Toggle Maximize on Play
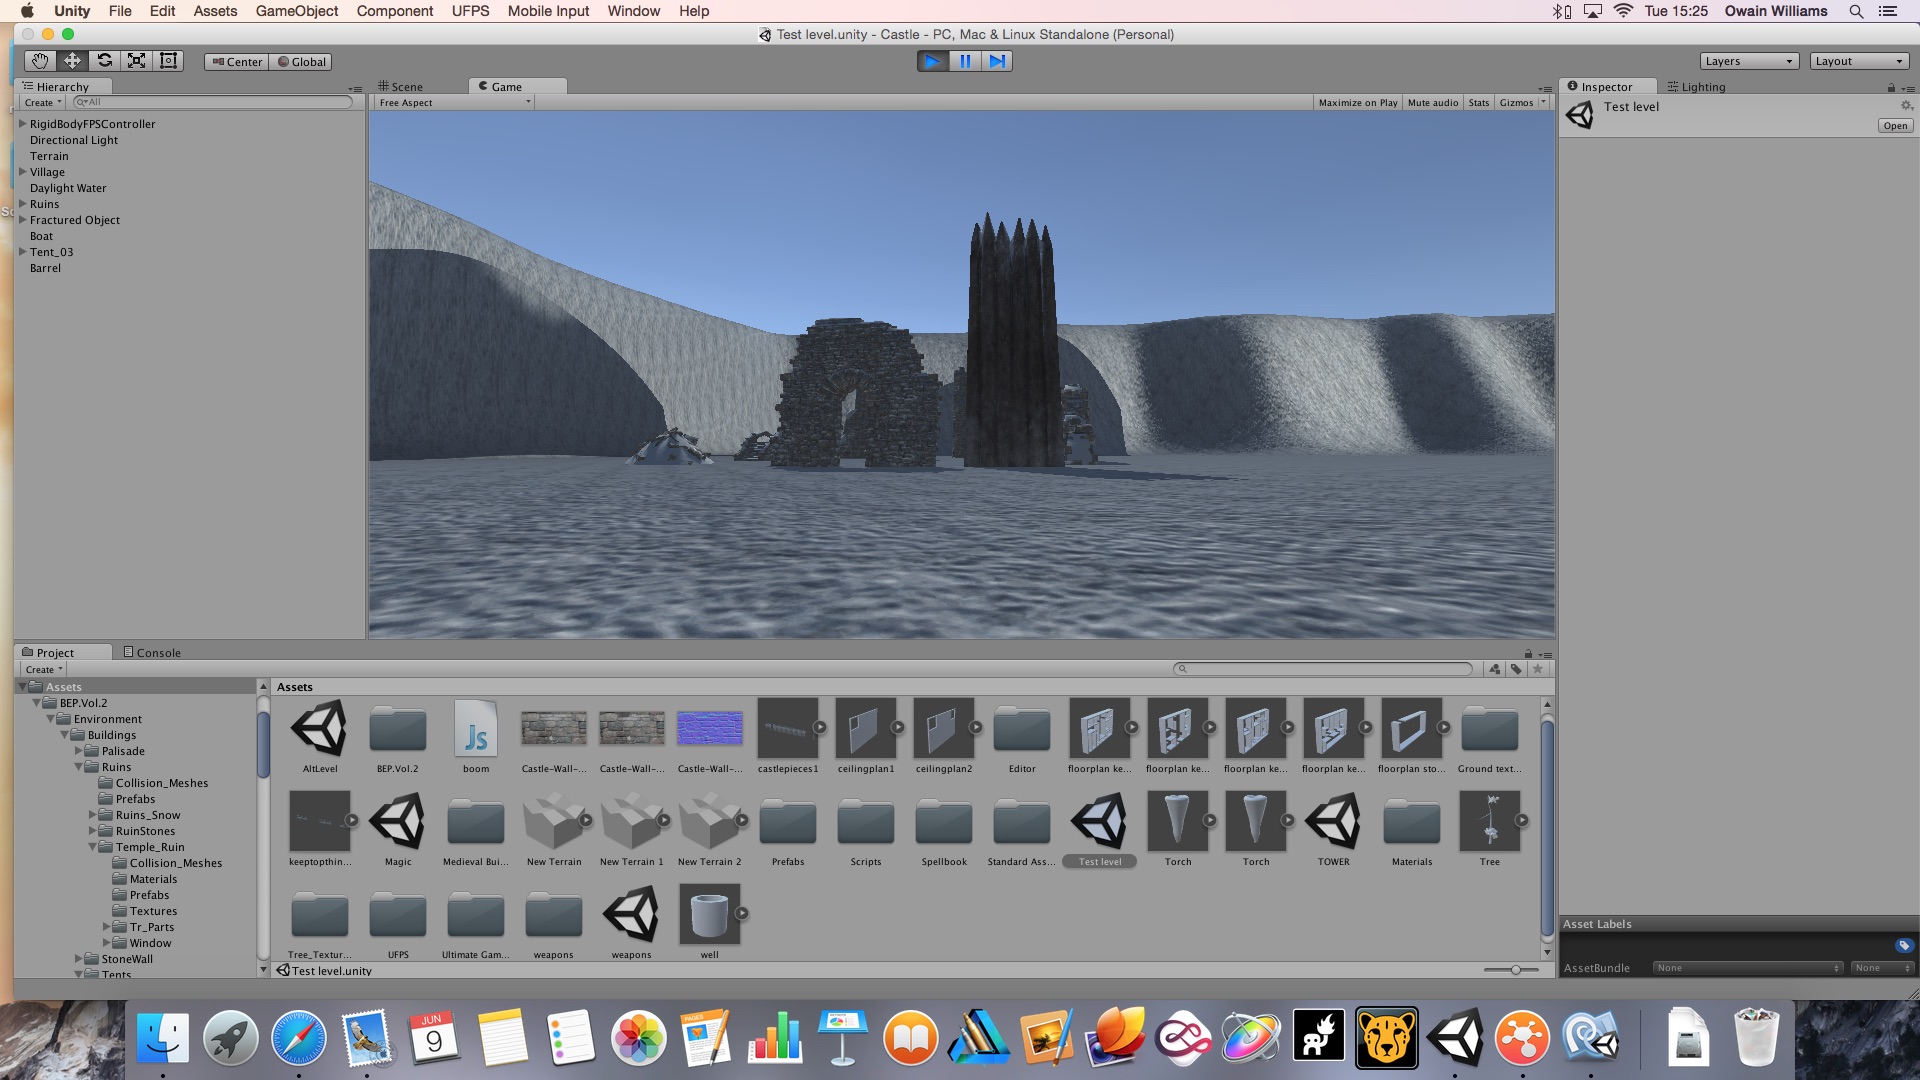The height and width of the screenshot is (1080, 1920). pos(1357,103)
